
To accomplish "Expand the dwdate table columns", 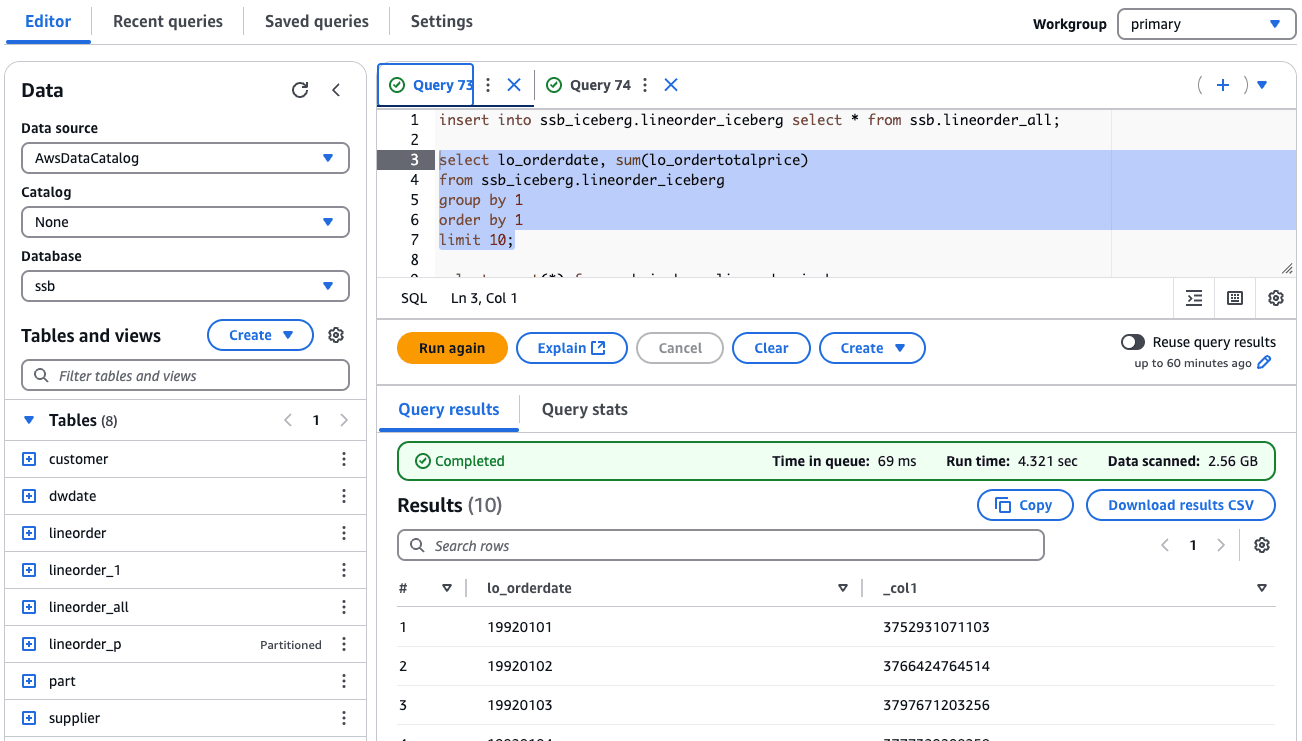I will point(29,496).
